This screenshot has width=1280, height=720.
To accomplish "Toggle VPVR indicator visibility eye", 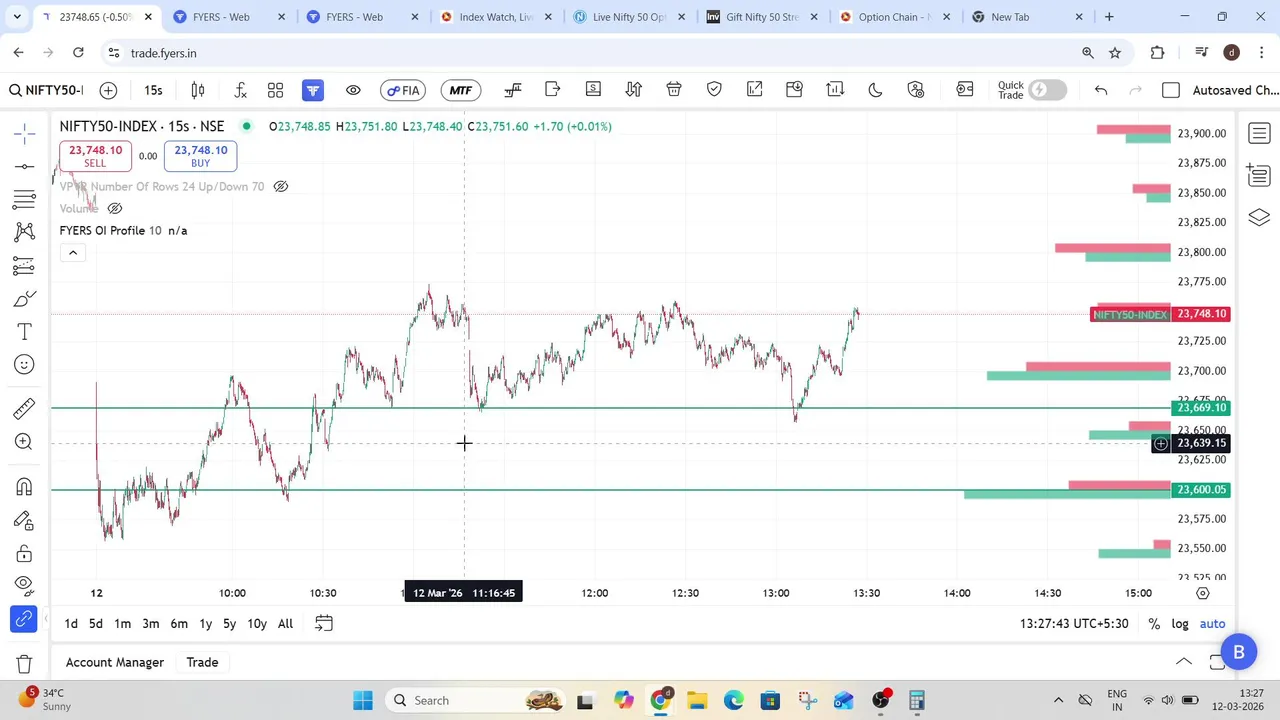I will pyautogui.click(x=281, y=187).
